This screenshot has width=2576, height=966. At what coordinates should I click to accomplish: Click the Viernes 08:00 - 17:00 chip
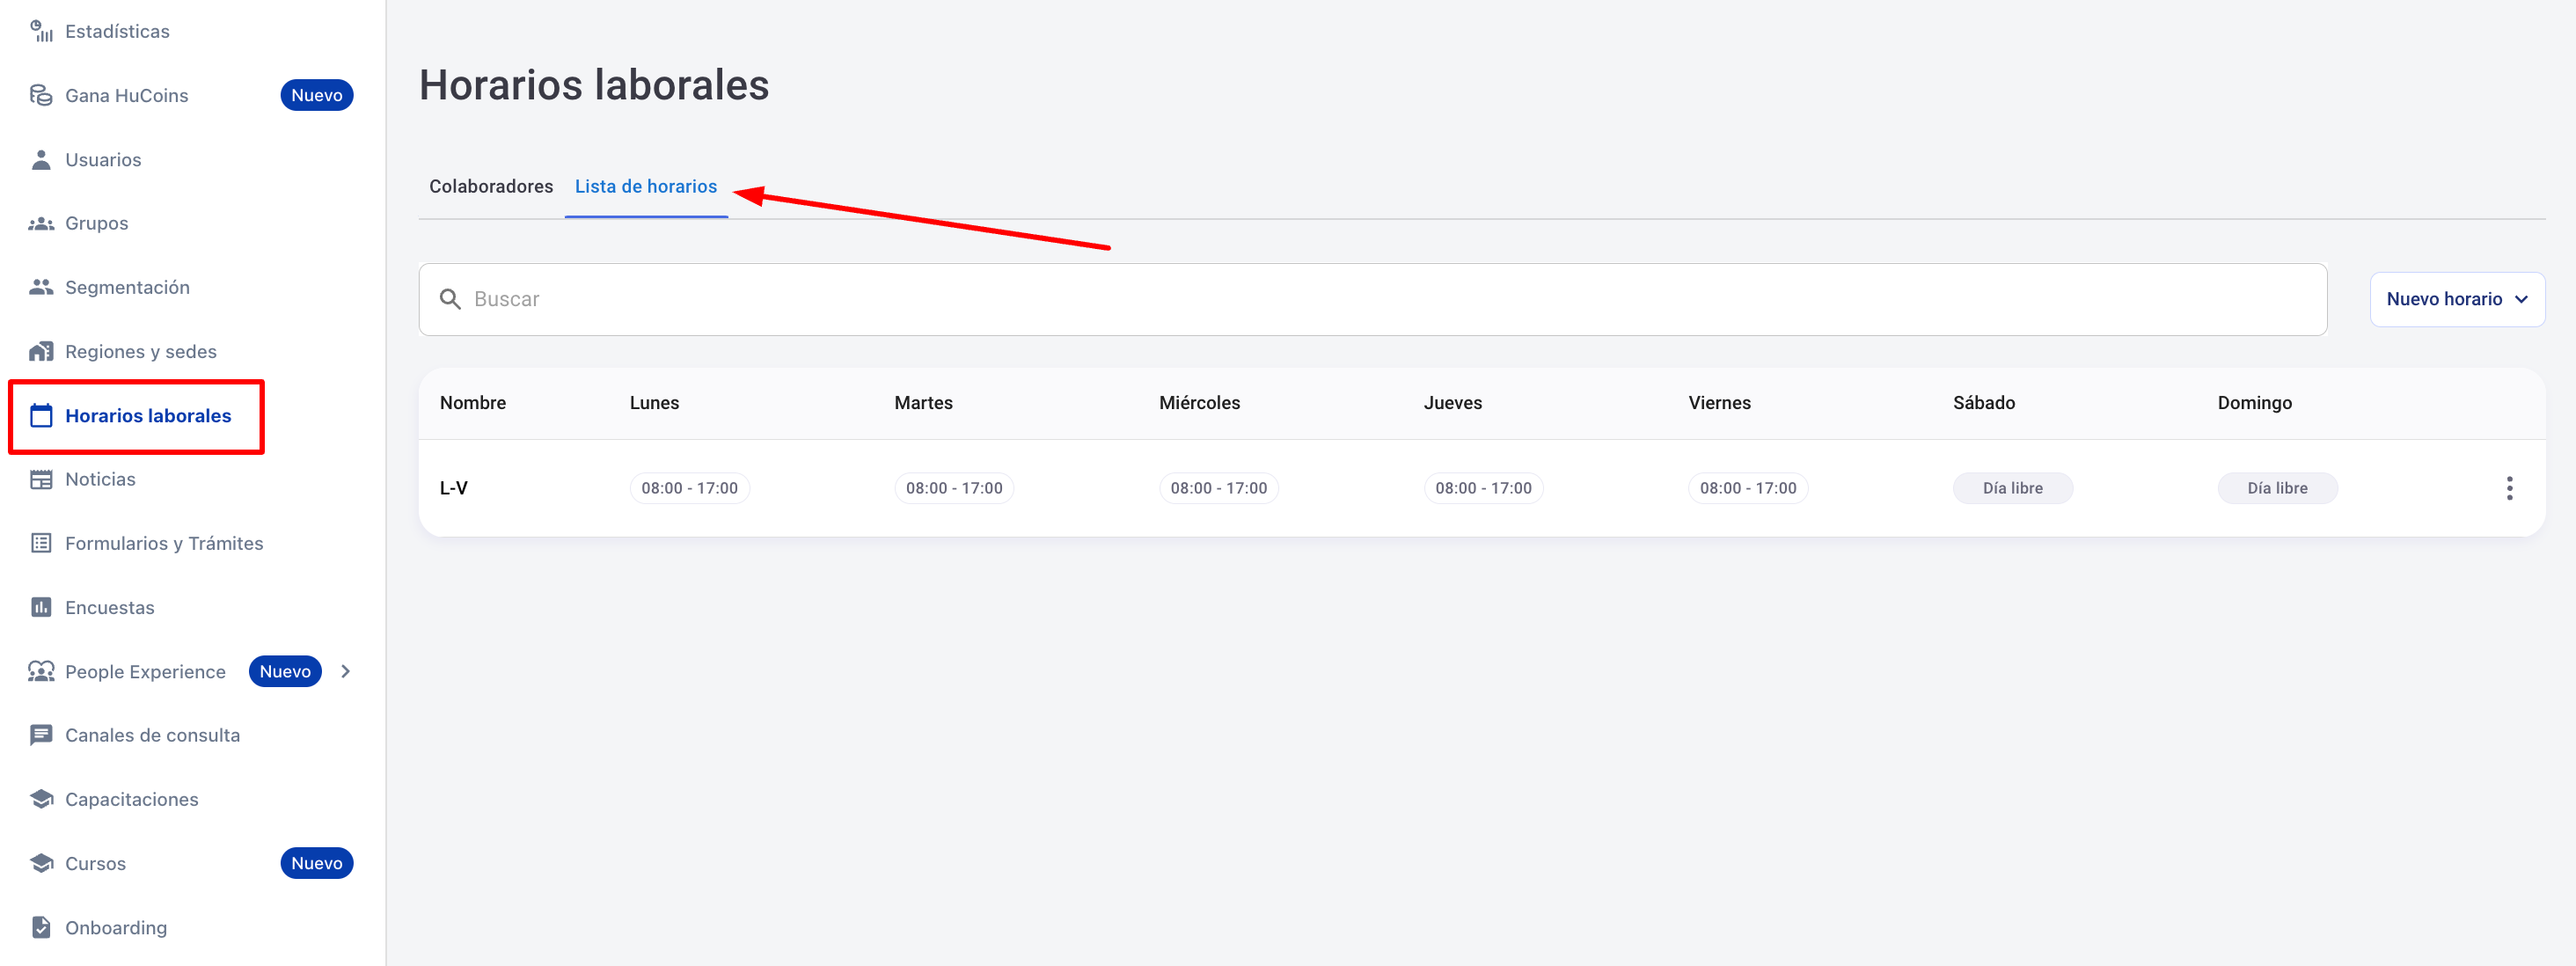coord(1748,488)
